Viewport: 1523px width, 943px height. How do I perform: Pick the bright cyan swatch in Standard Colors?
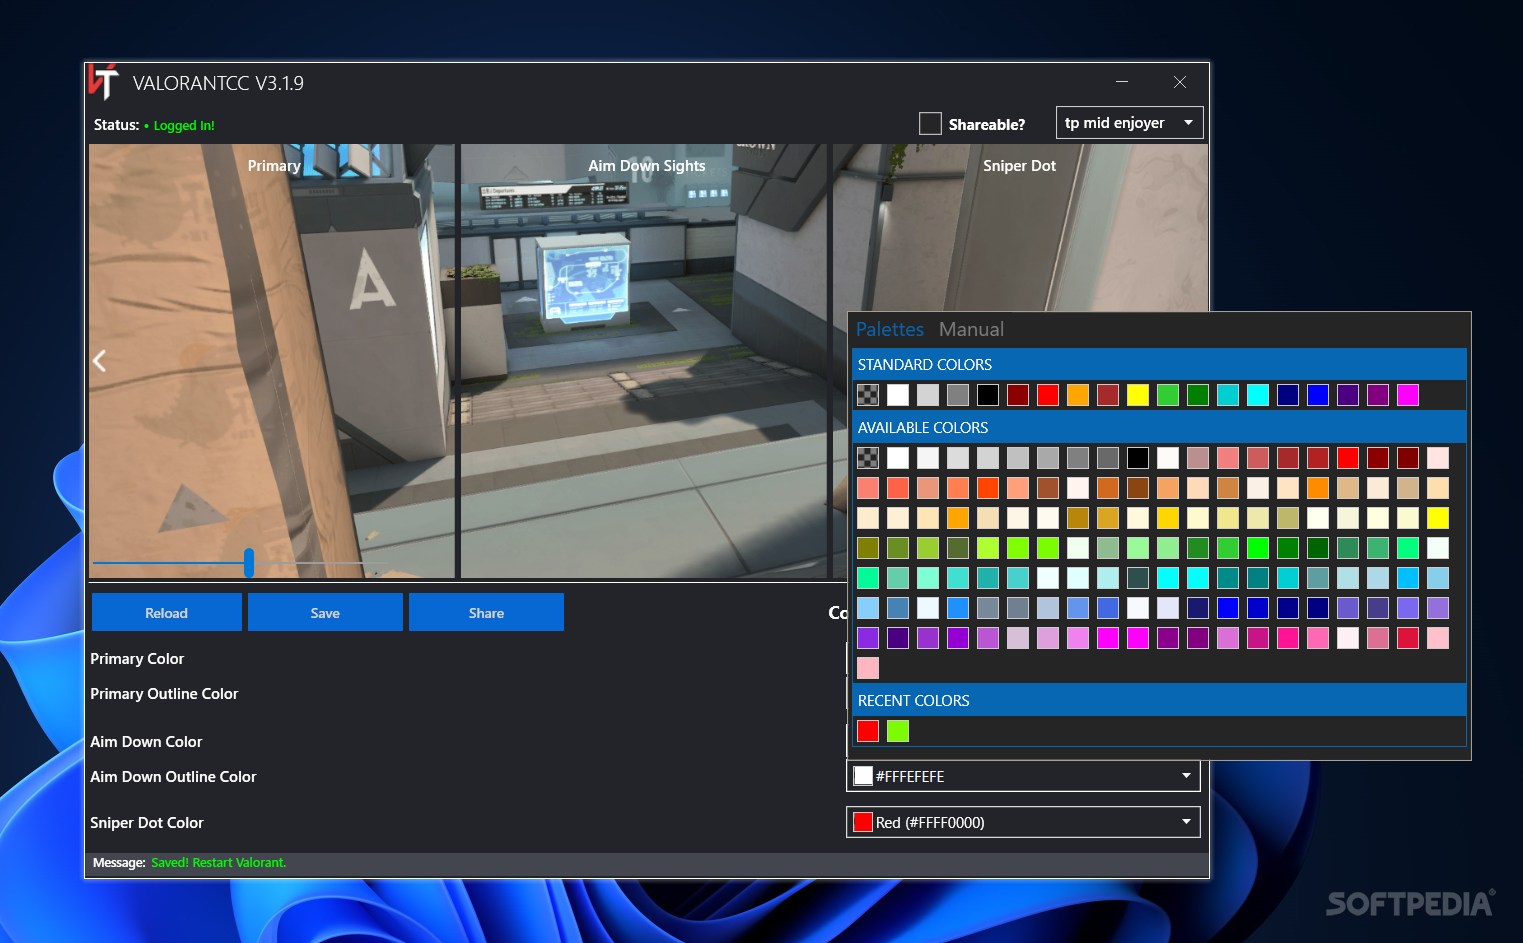coord(1258,395)
